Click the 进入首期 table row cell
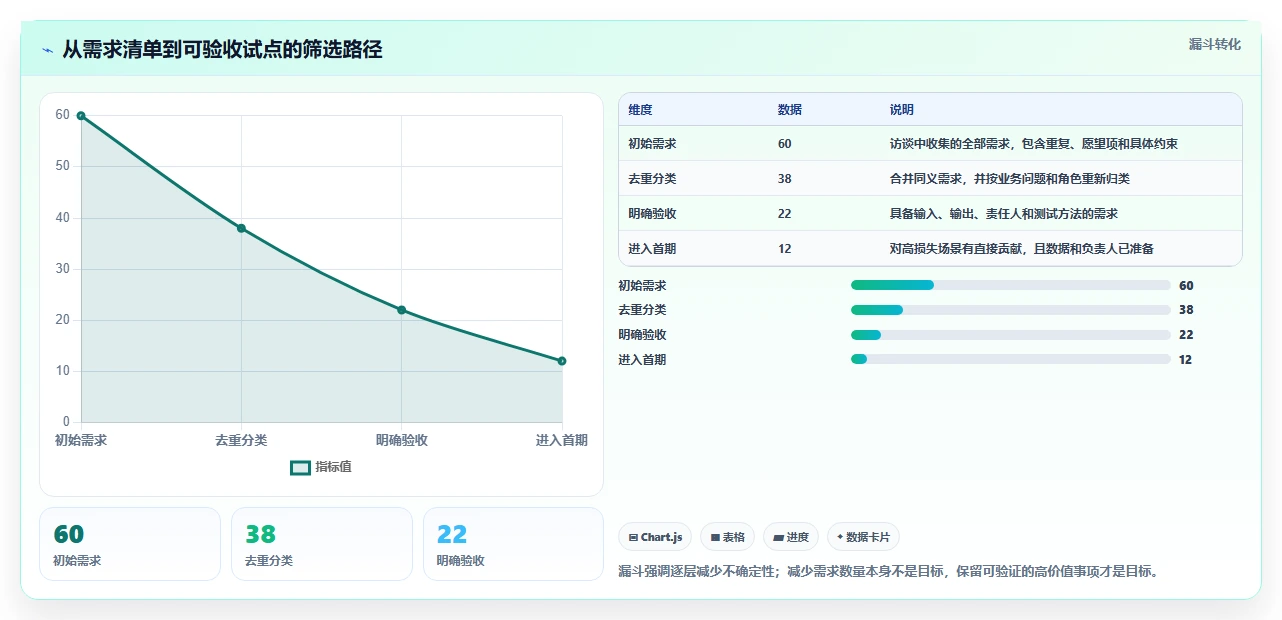The width and height of the screenshot is (1282, 620). 652,249
